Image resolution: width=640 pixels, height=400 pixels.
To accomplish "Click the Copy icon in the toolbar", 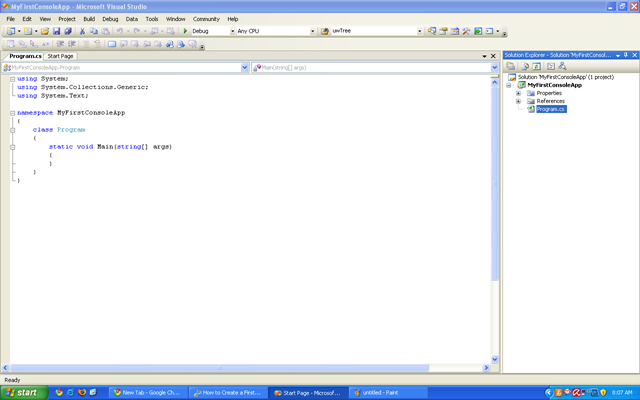I will click(x=94, y=31).
